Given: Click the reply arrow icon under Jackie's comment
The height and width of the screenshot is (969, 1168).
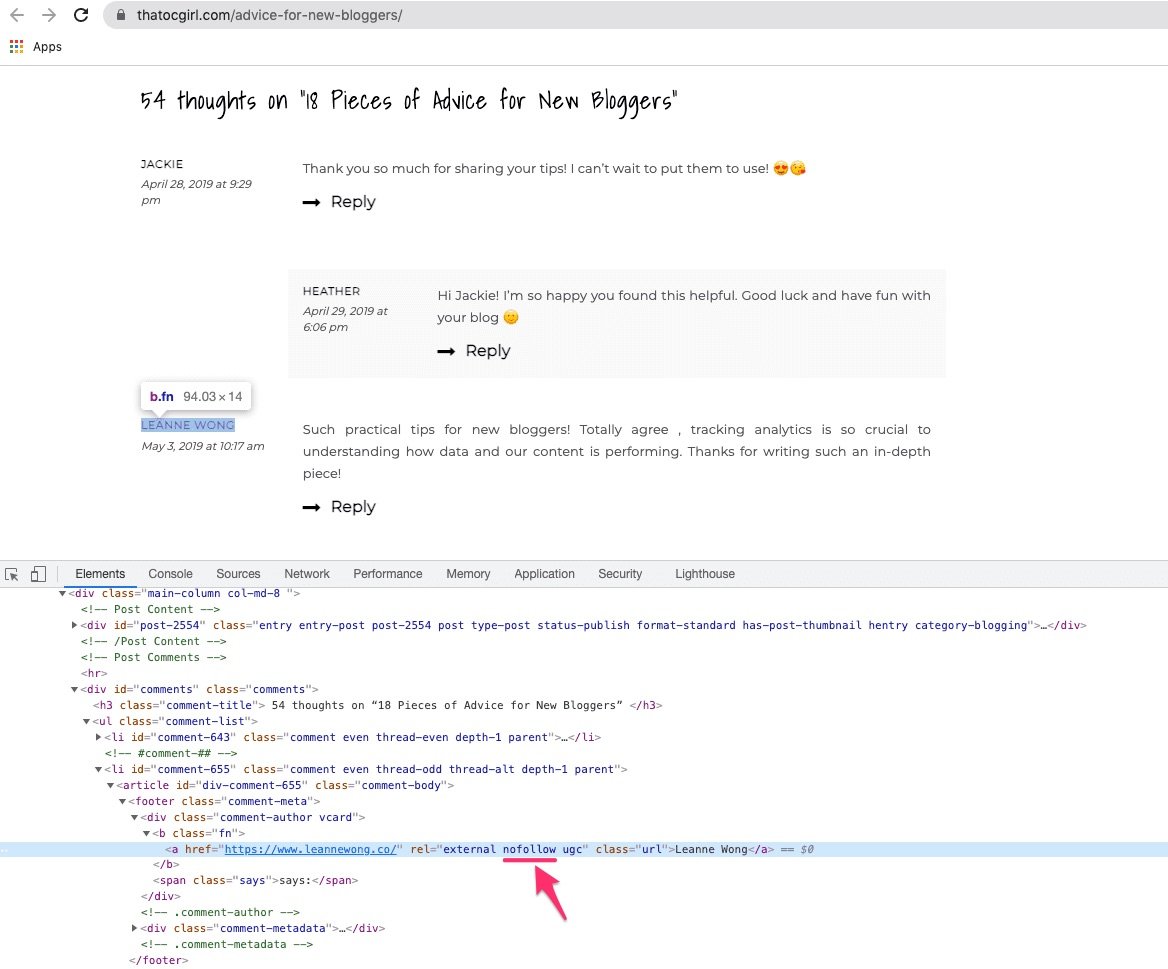Looking at the screenshot, I should (313, 201).
